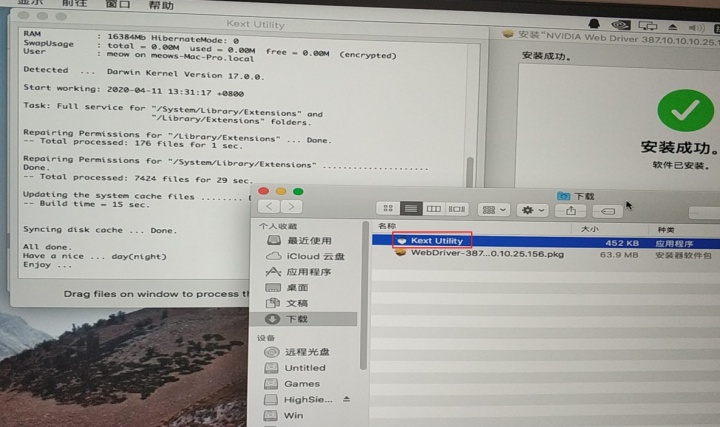This screenshot has height=427, width=720.
Task: Click the green success checkmark in the NVIDIA installer
Action: point(686,110)
